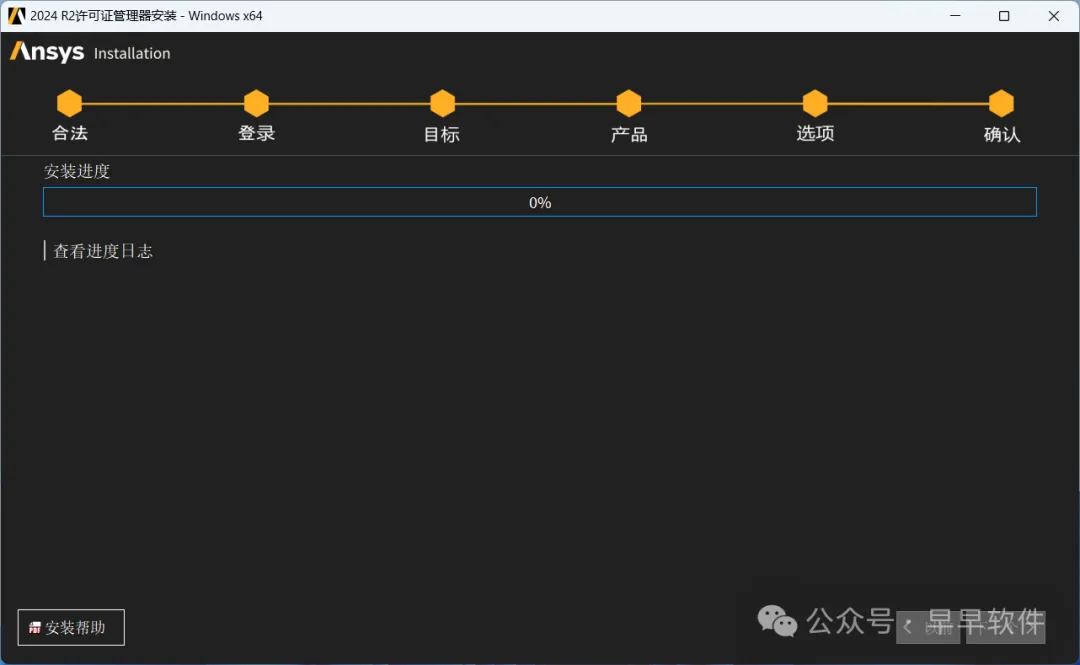1080x665 pixels.
Task: Minimize the installer window
Action: 955,15
